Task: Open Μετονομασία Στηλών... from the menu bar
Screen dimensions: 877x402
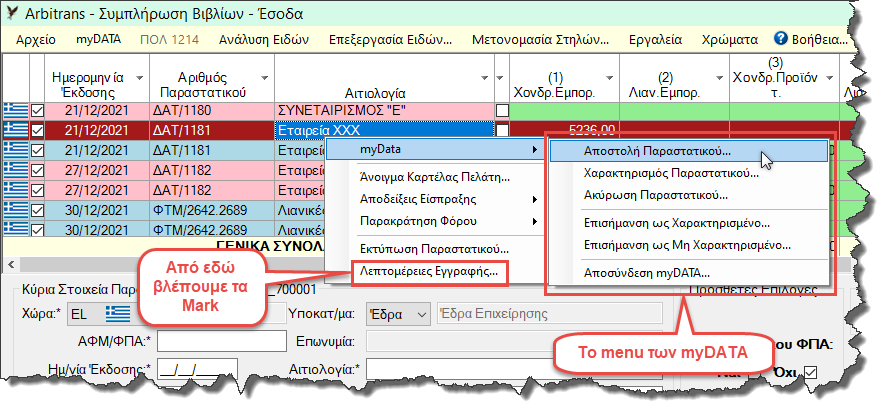Action: click(x=540, y=40)
